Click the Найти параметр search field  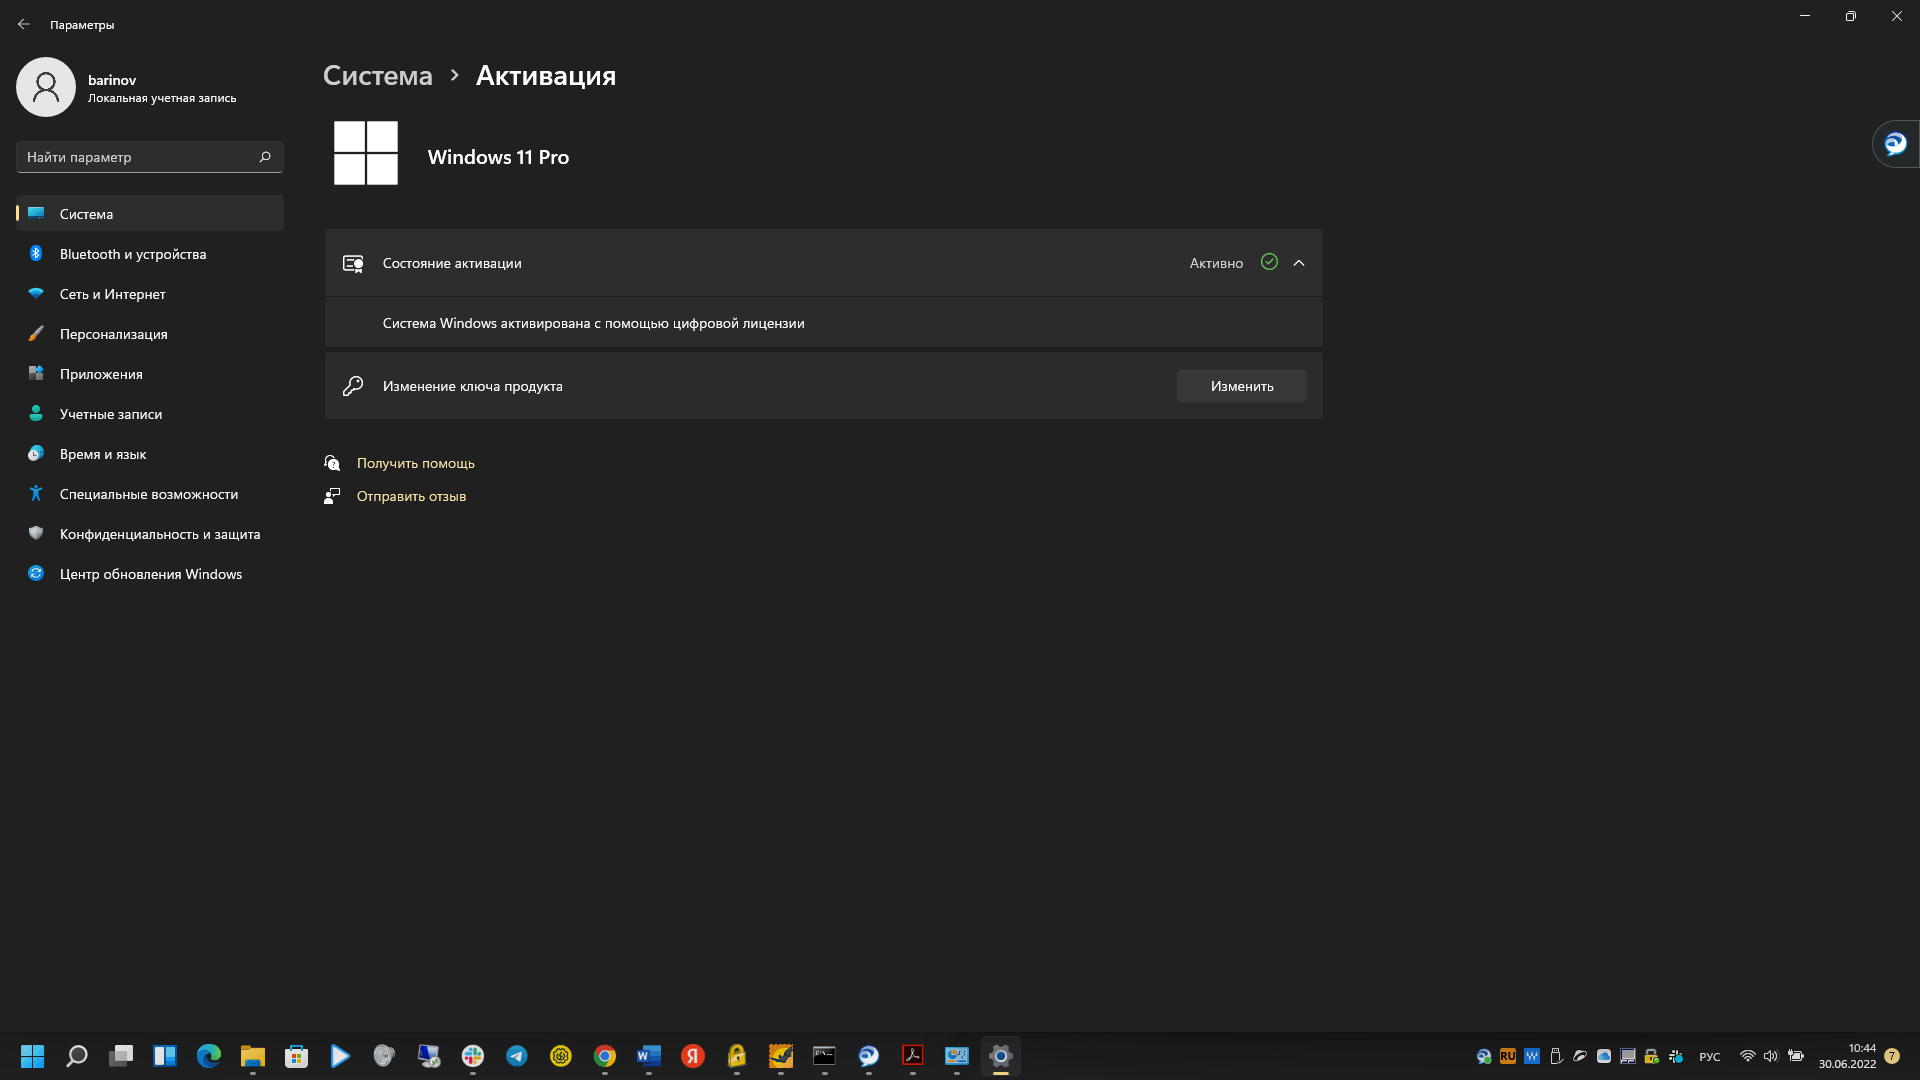(x=150, y=157)
